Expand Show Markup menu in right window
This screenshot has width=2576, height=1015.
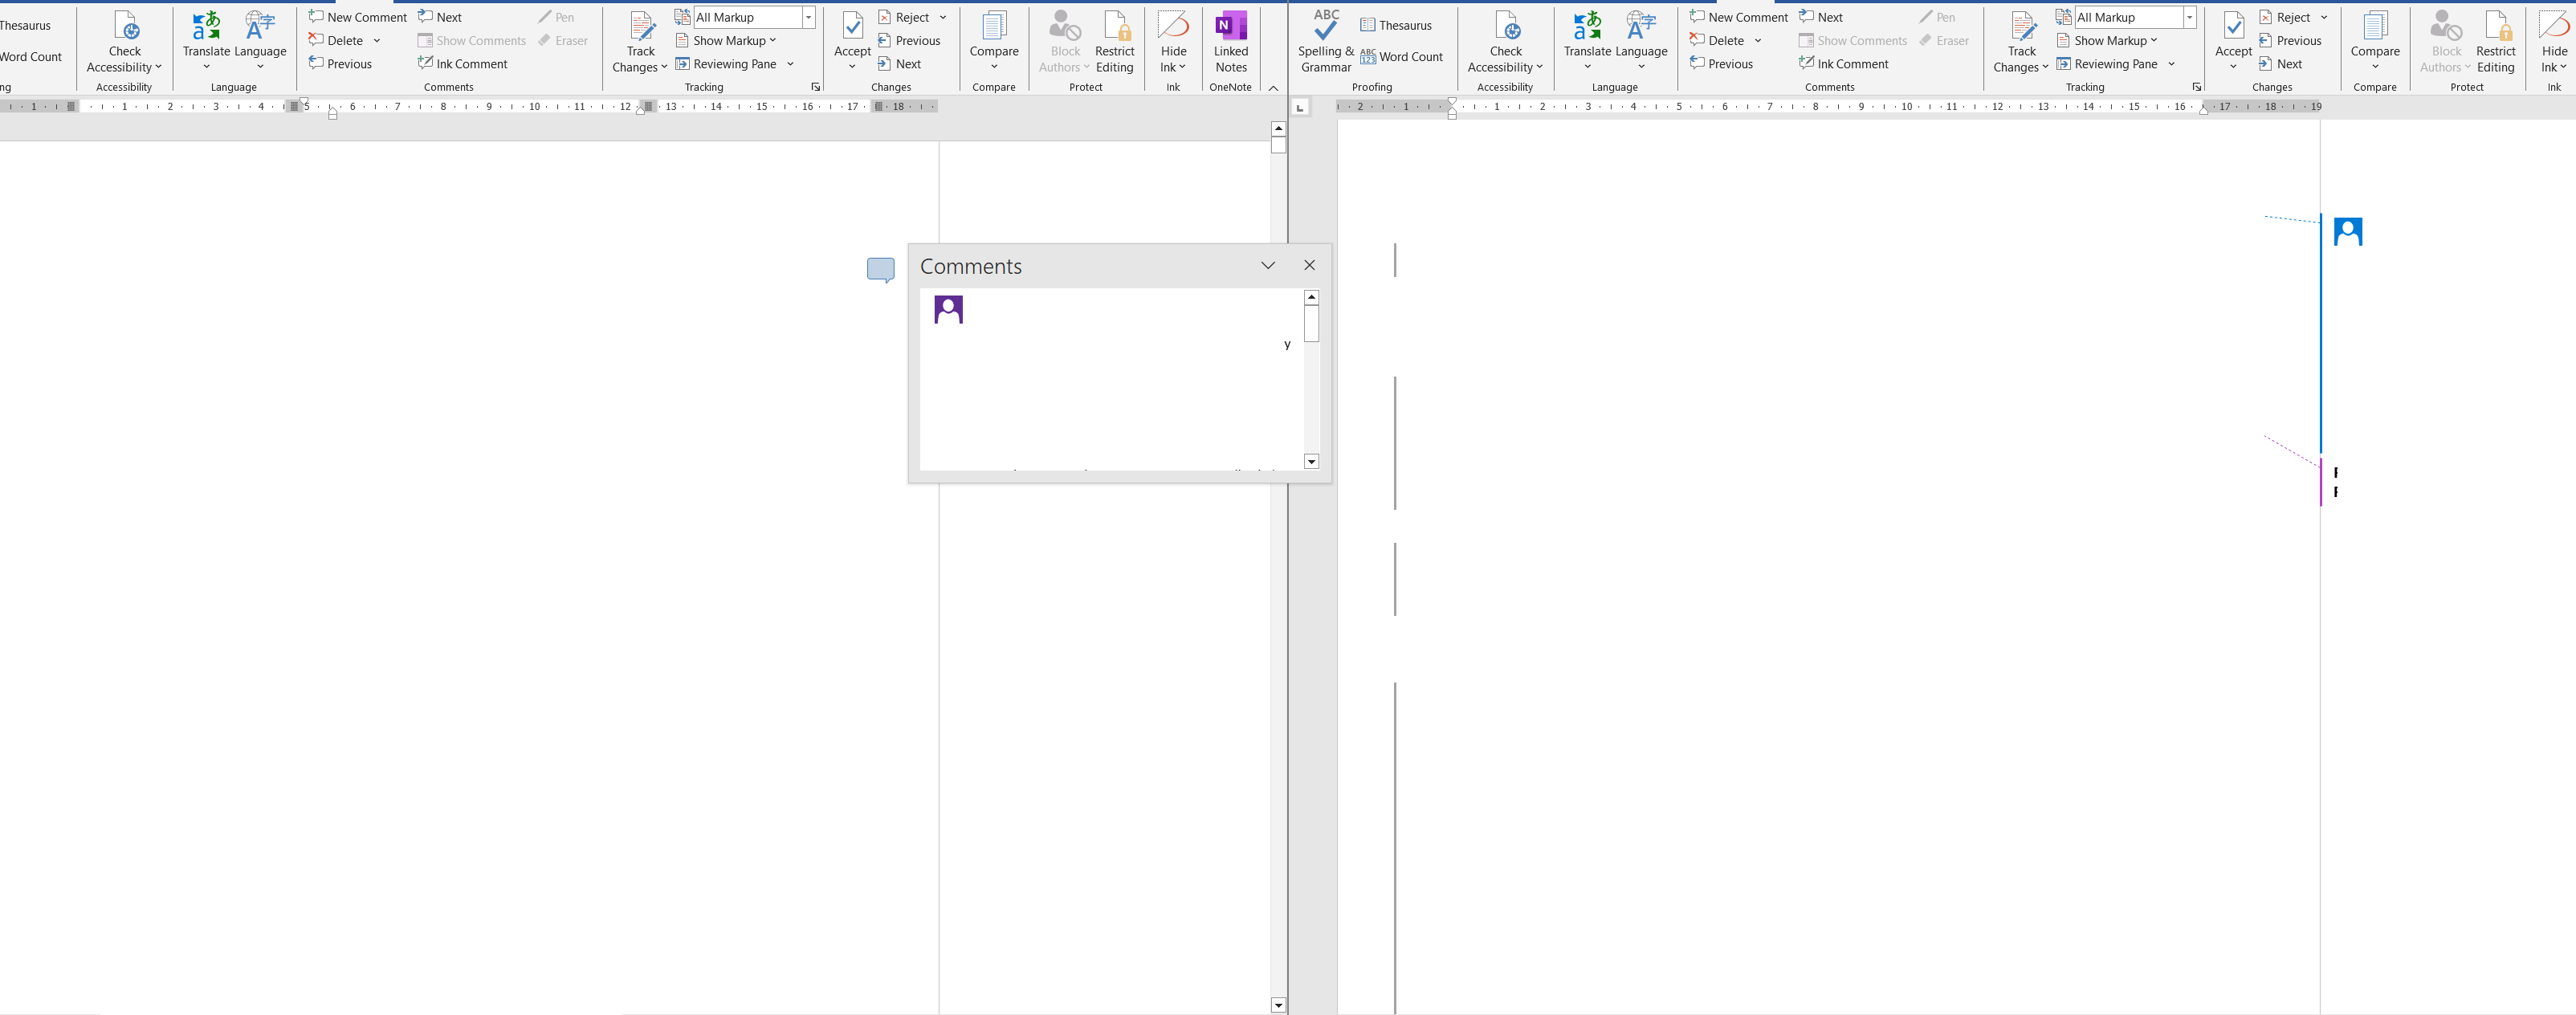pyautogui.click(x=2109, y=41)
